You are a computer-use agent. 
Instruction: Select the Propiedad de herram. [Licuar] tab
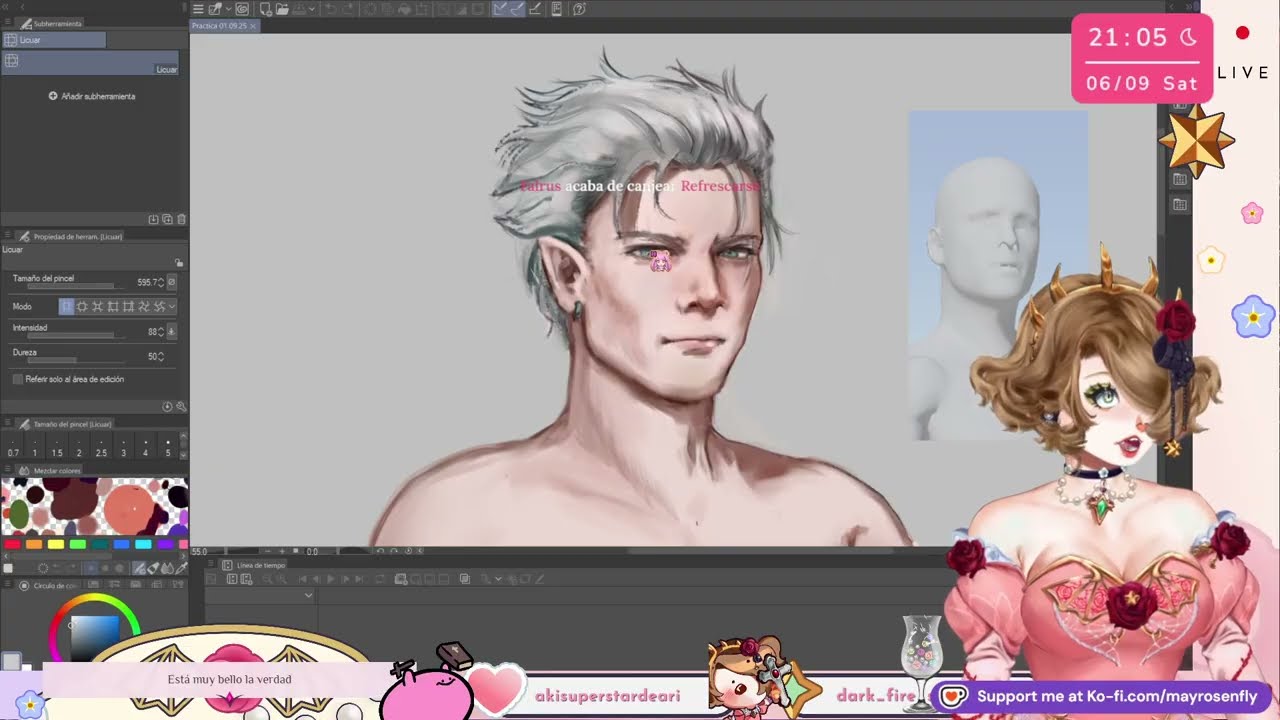tap(70, 237)
